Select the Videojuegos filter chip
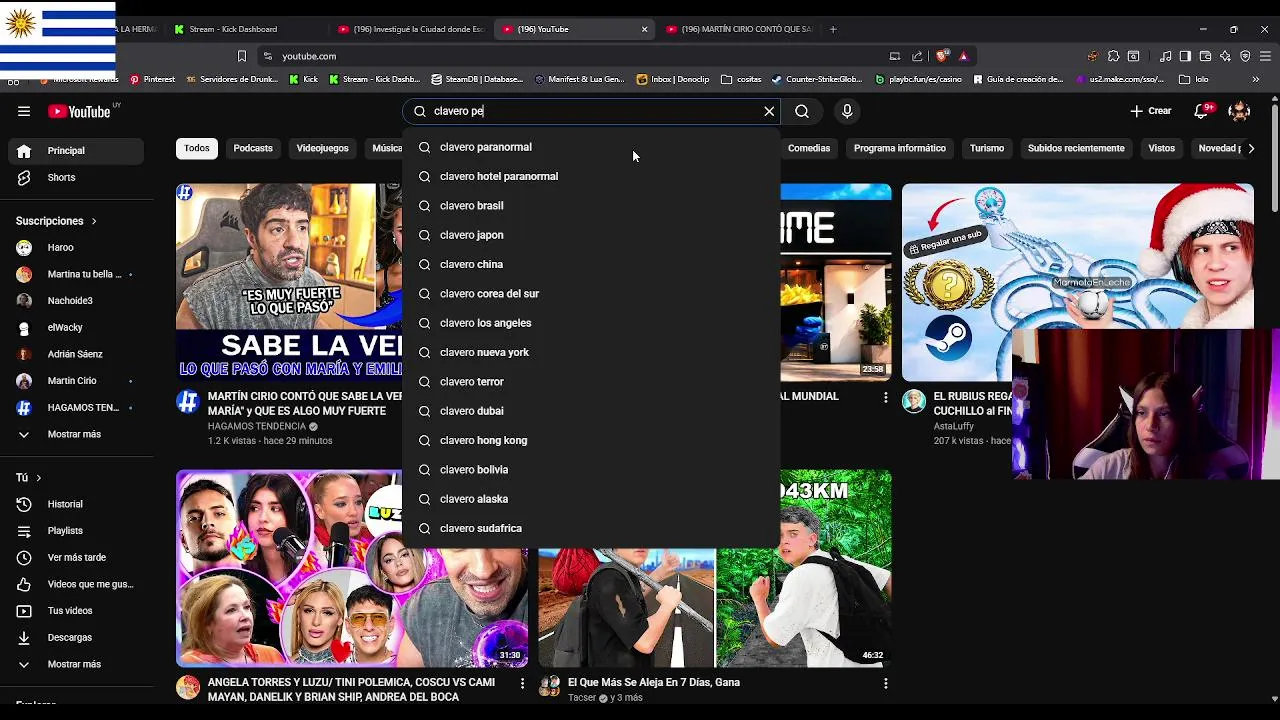 coord(322,148)
